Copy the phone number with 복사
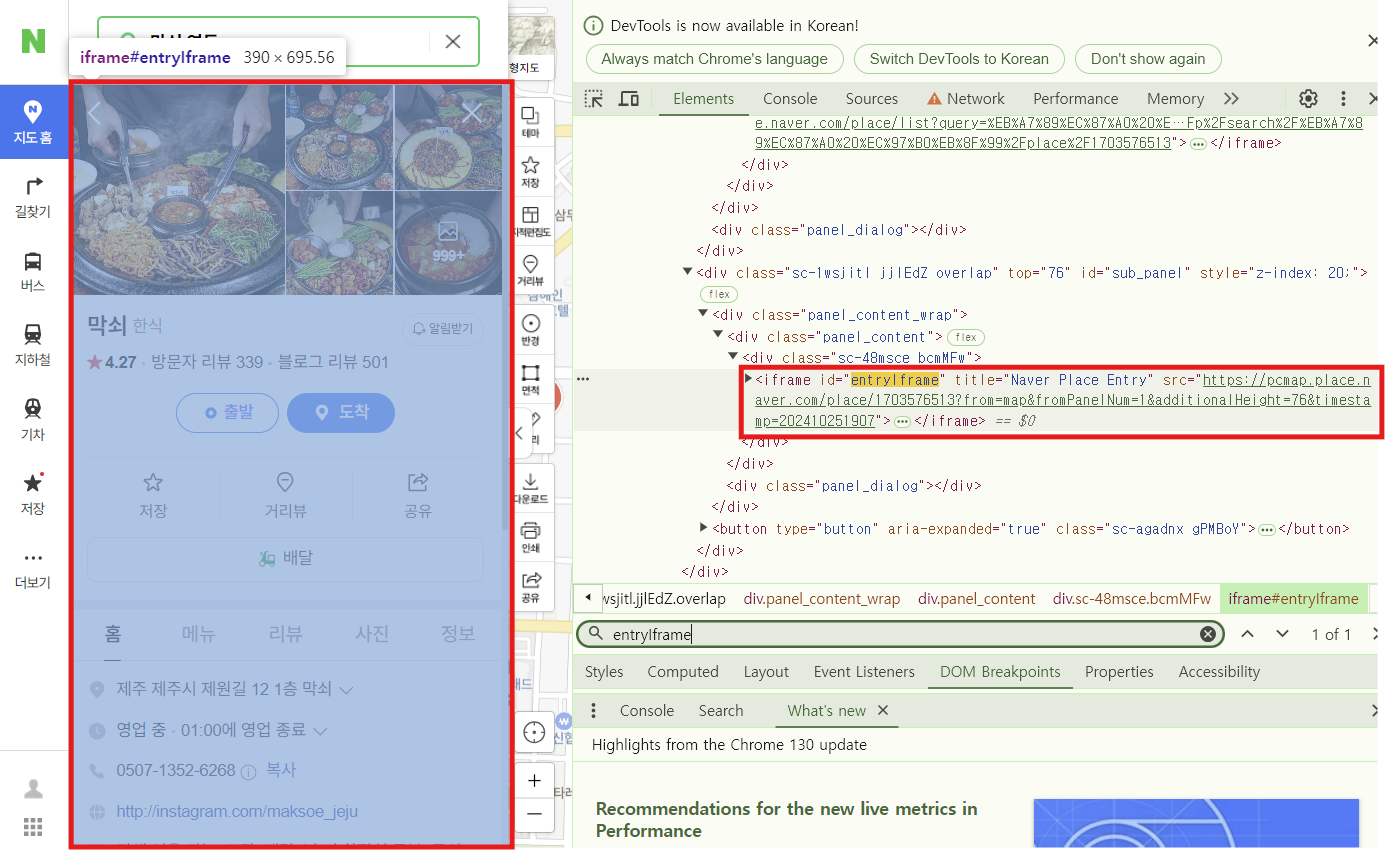 point(281,770)
